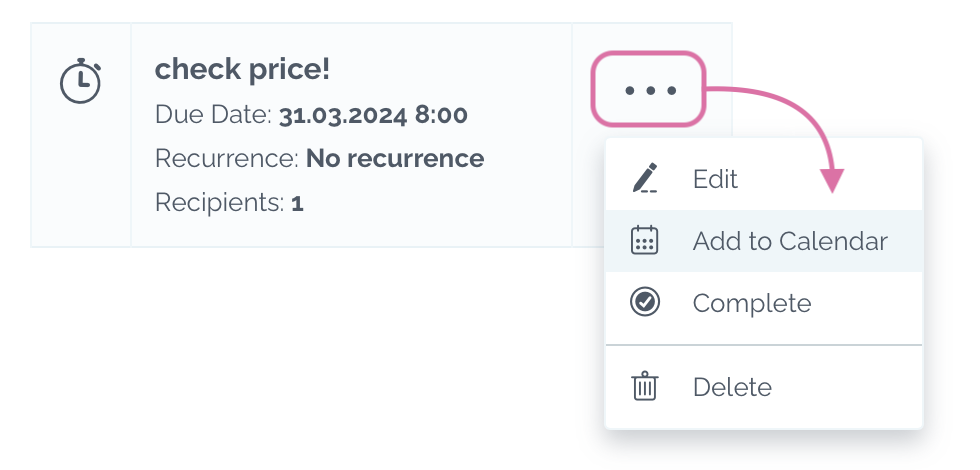The height and width of the screenshot is (470, 980).
Task: Click the due date value 31.03.2024 8:00
Action: tap(373, 115)
